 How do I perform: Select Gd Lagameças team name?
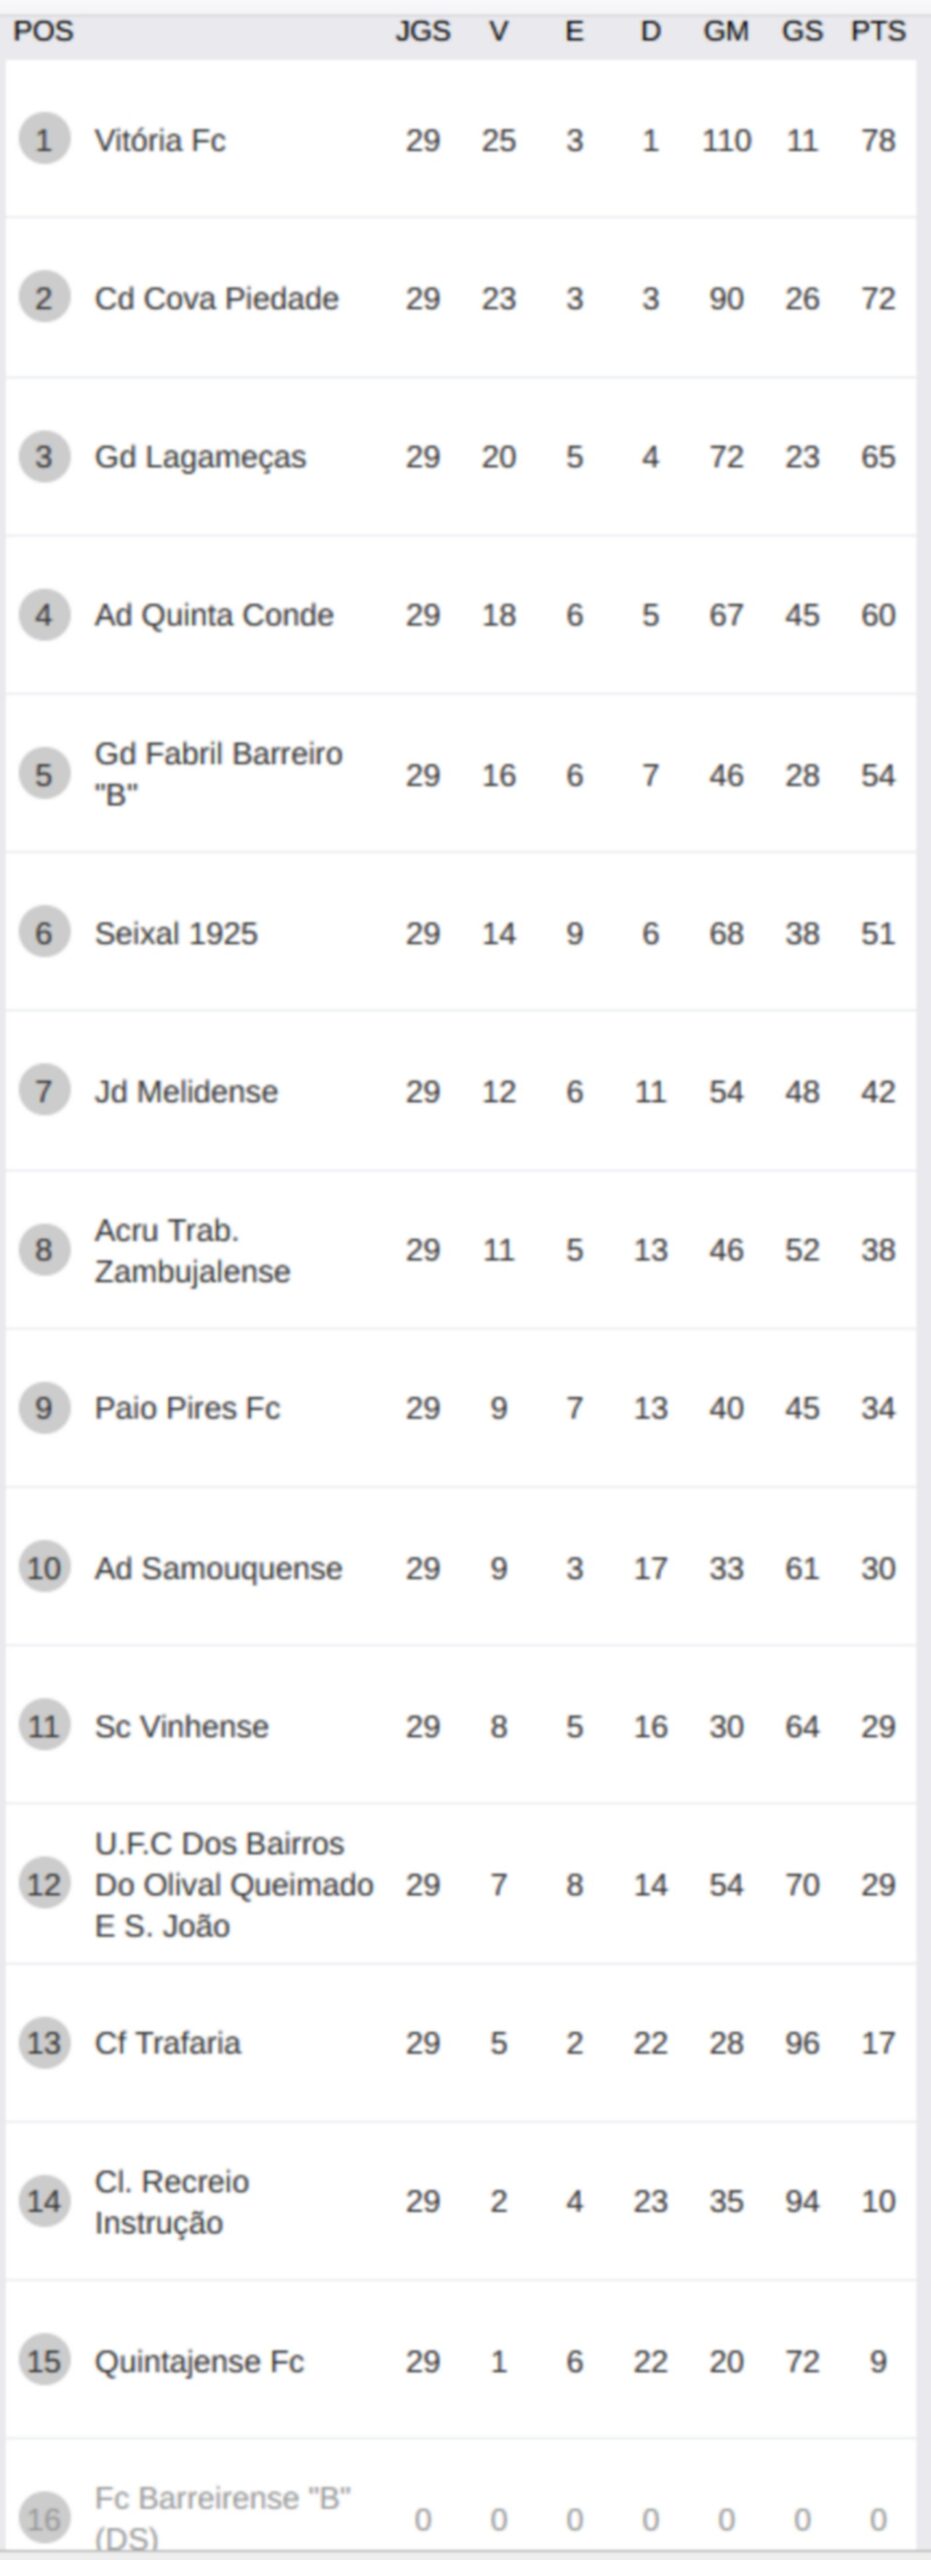(200, 457)
